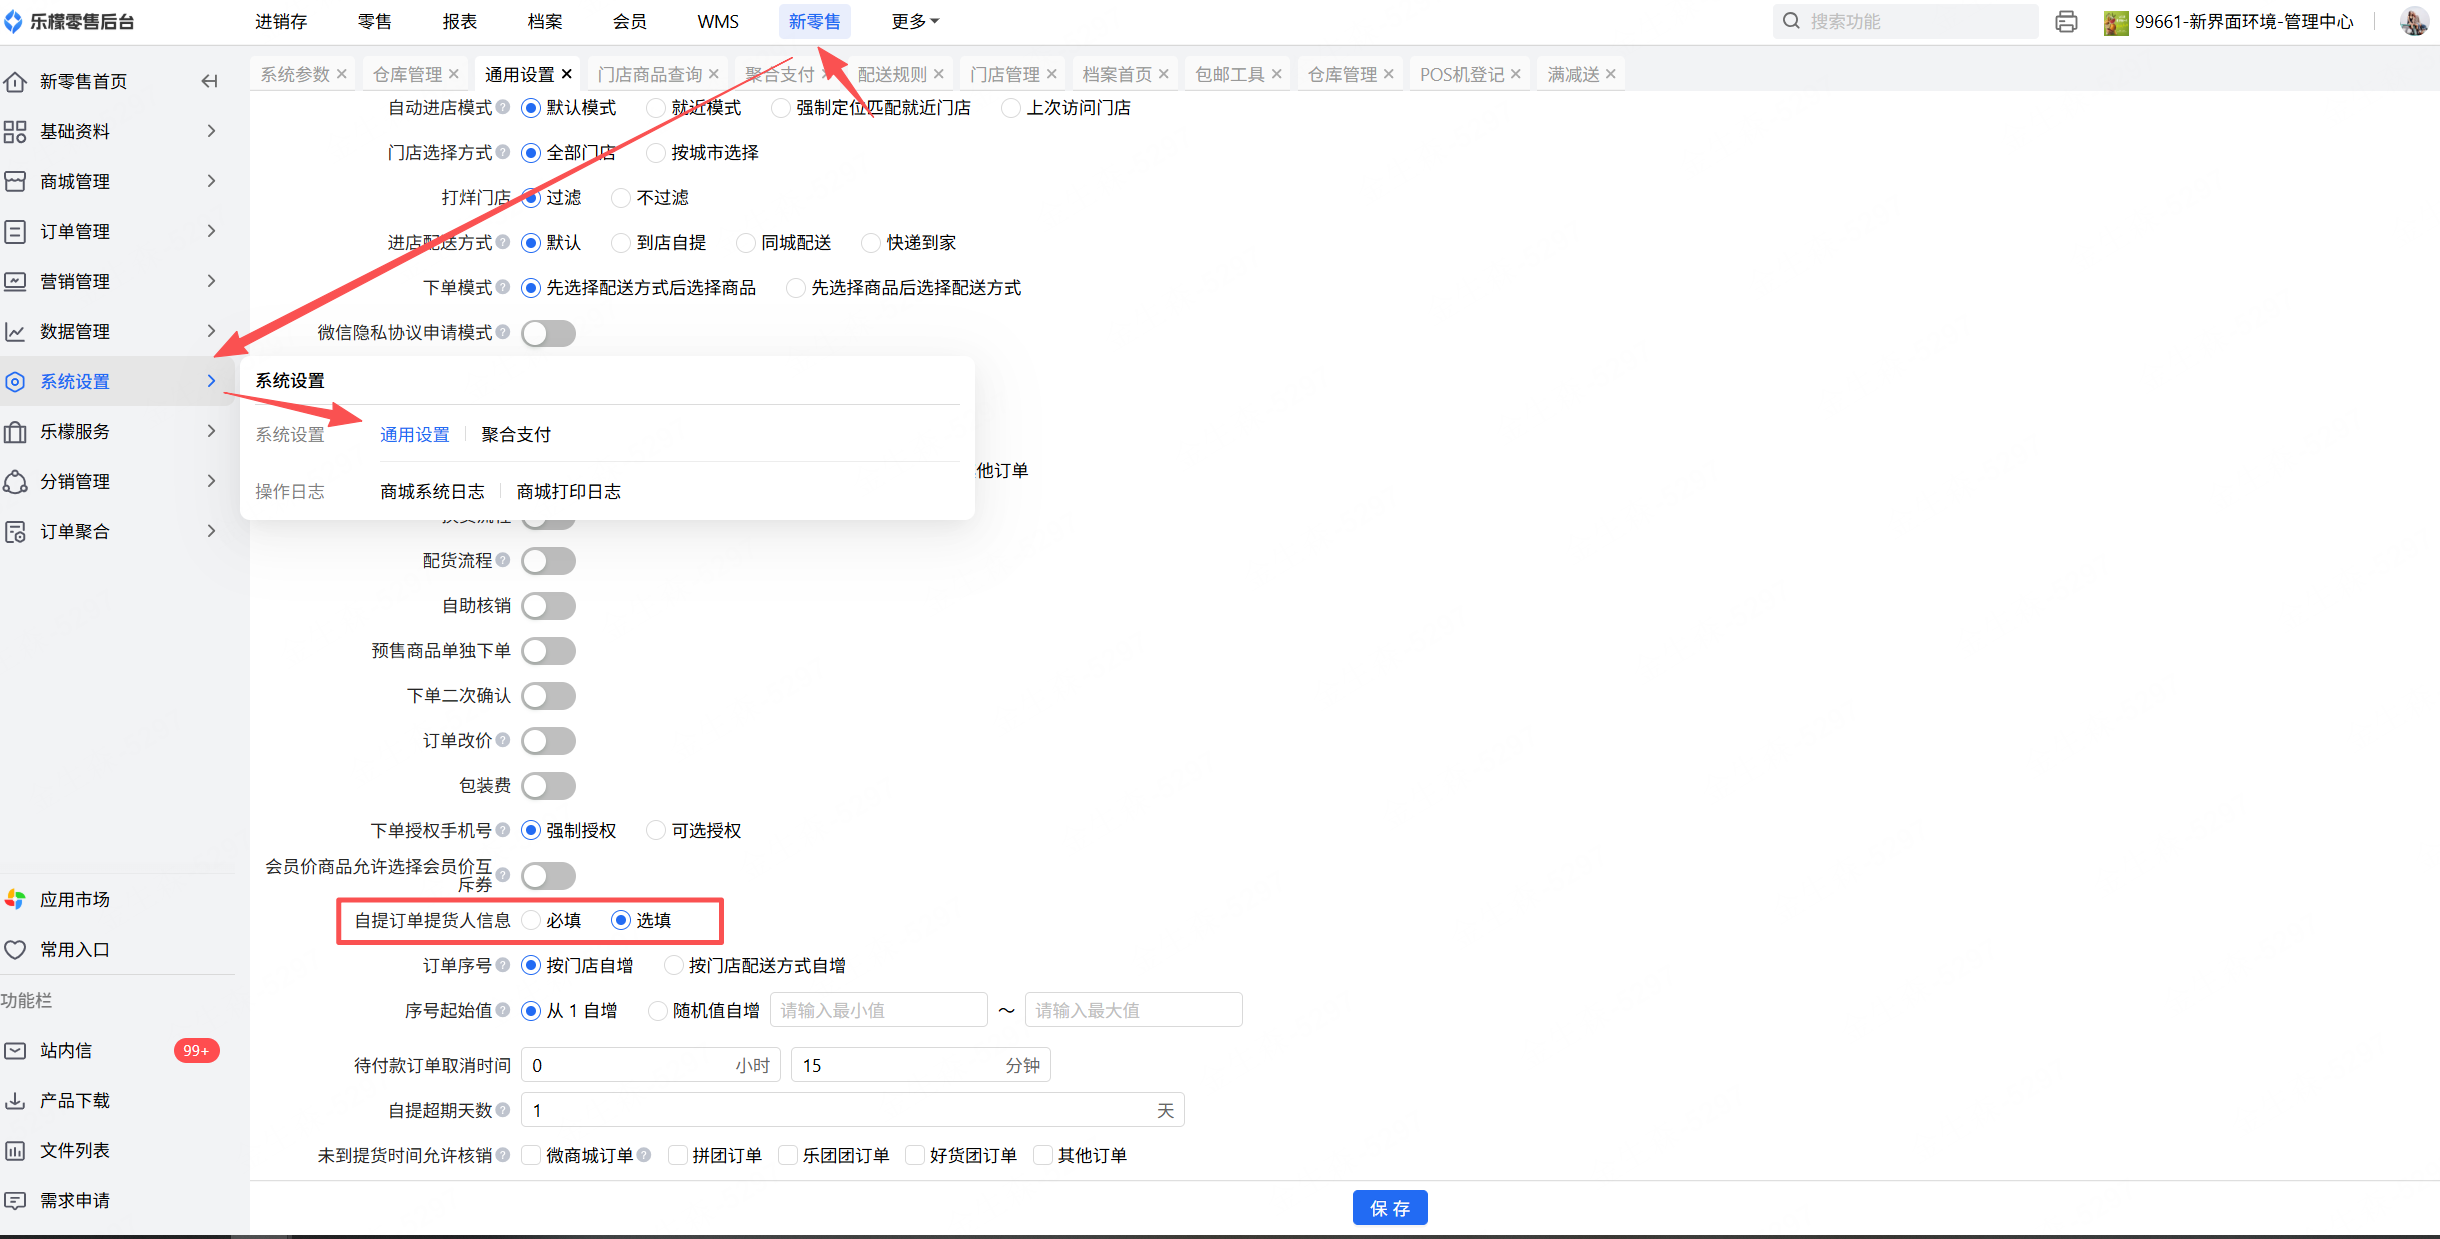Open 报表 in top menu bar
Viewport: 2440px width, 1239px height.
pos(459,21)
